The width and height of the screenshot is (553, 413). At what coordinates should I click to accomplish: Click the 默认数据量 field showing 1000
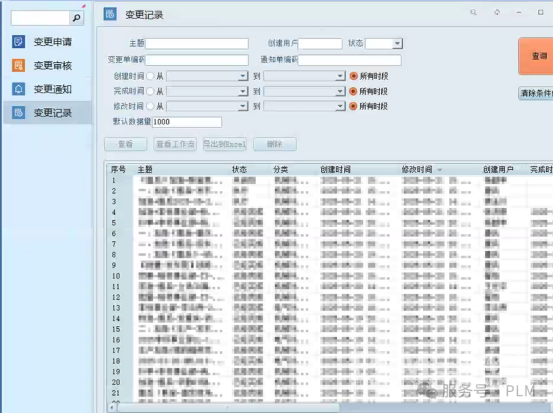coord(187,122)
